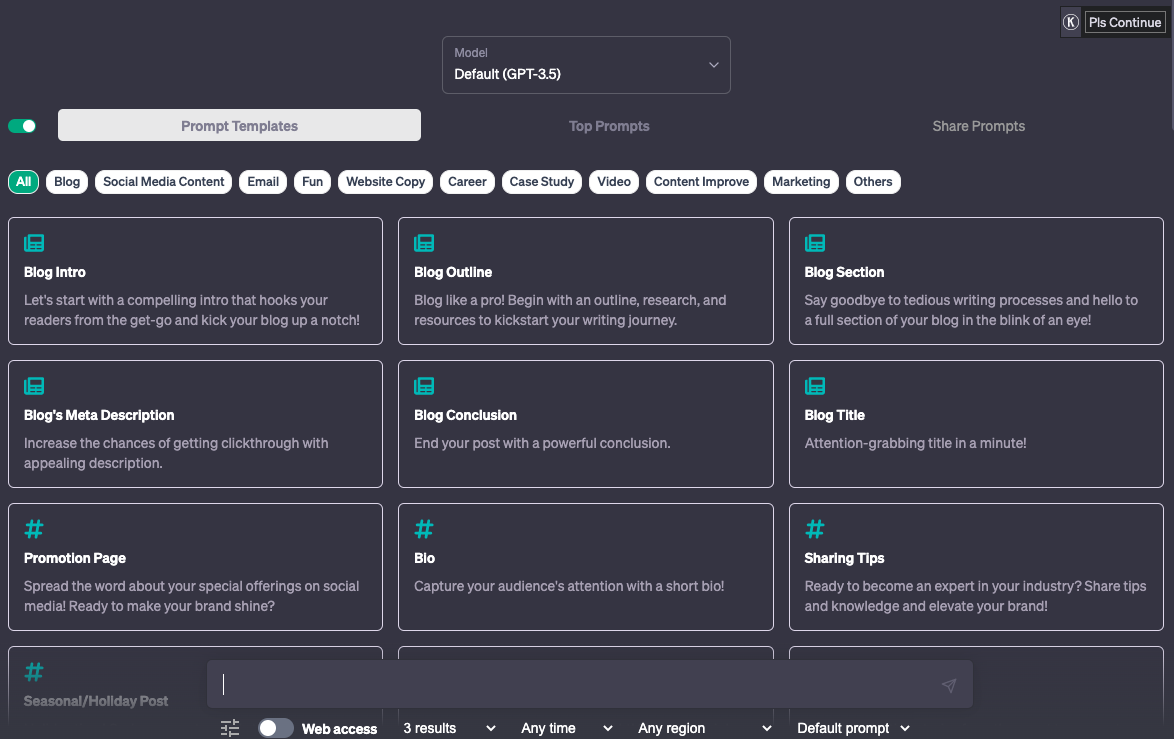The width and height of the screenshot is (1174, 739).
Task: Open the Model selection dropdown
Action: coord(586,65)
